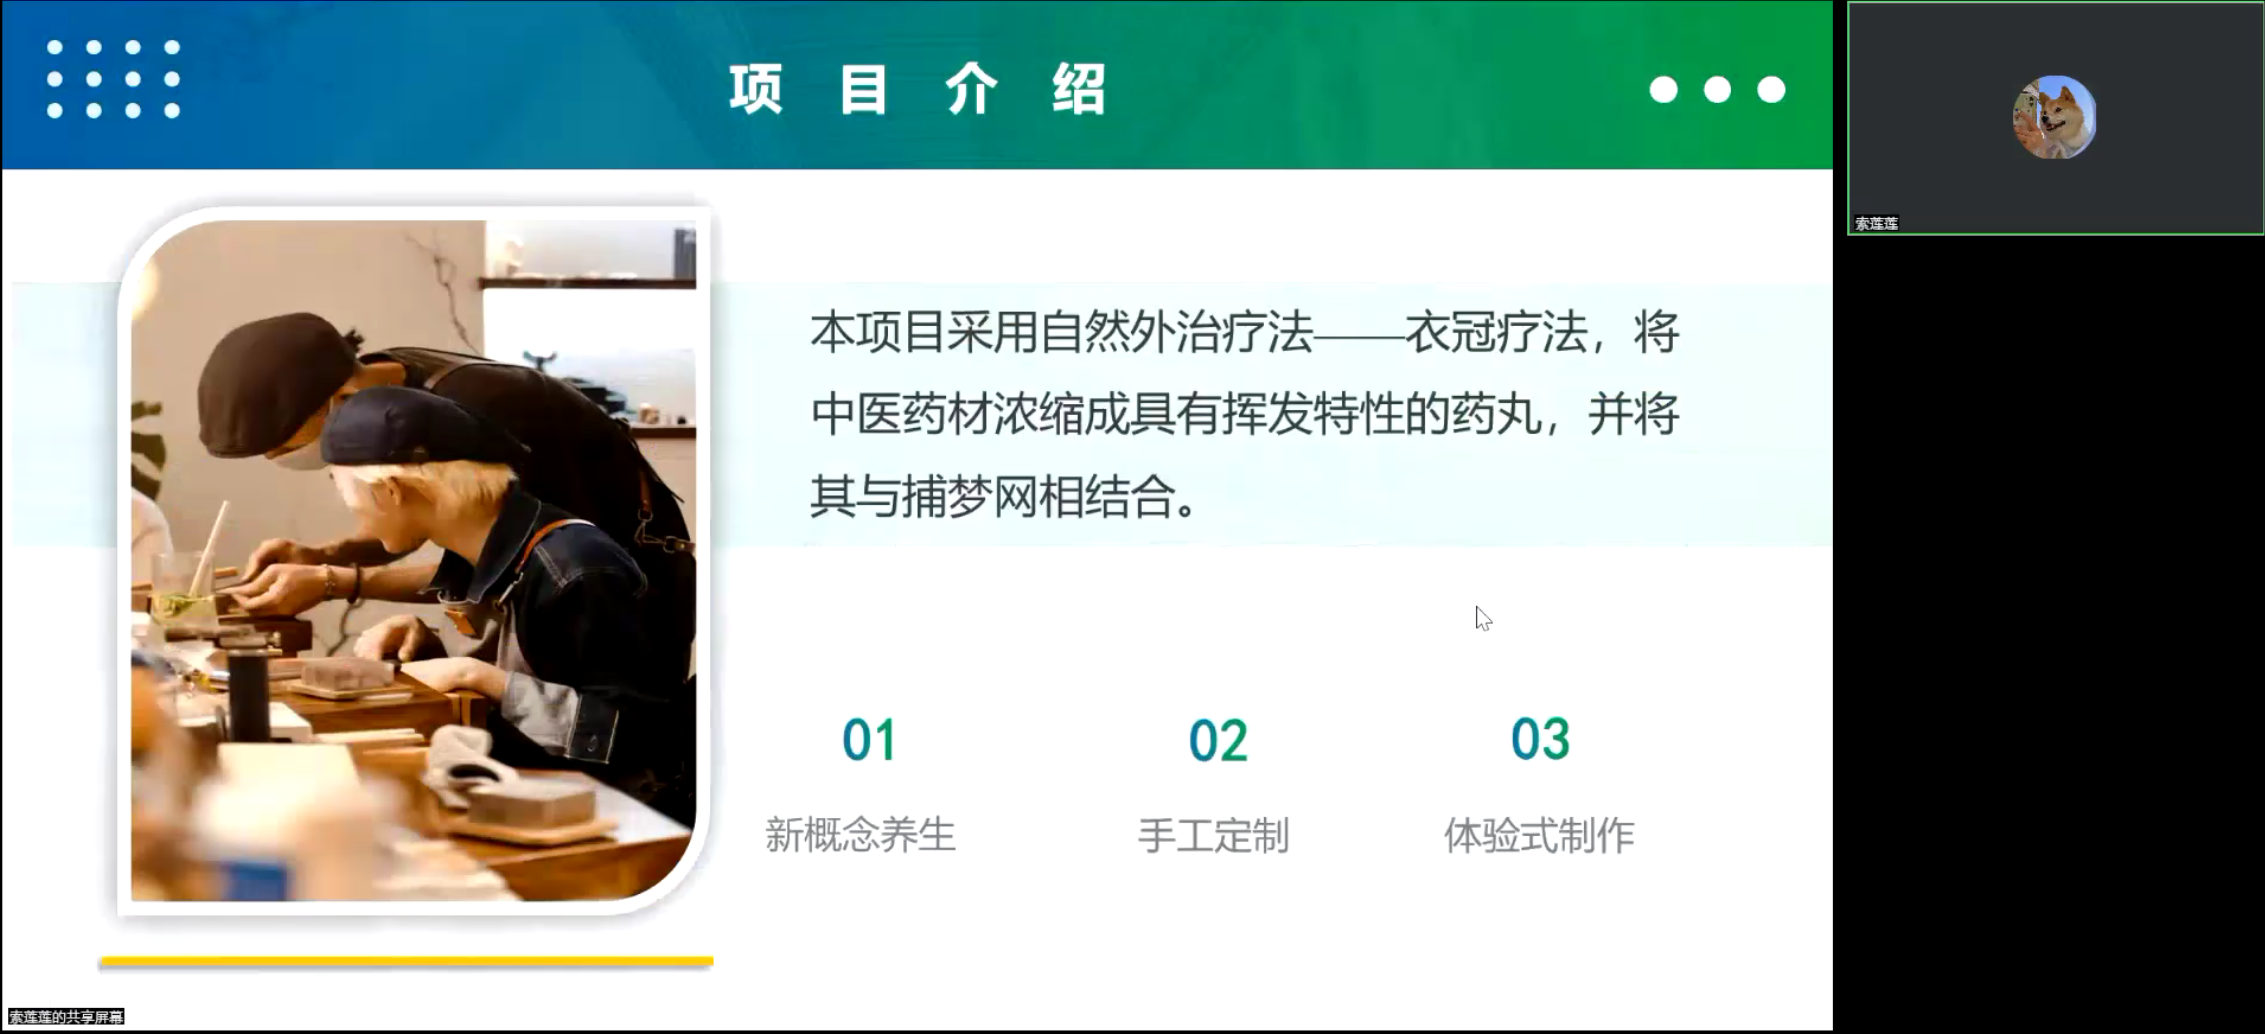Image resolution: width=2265 pixels, height=1034 pixels.
Task: Select the 手工定制 label
Action: [x=1213, y=834]
